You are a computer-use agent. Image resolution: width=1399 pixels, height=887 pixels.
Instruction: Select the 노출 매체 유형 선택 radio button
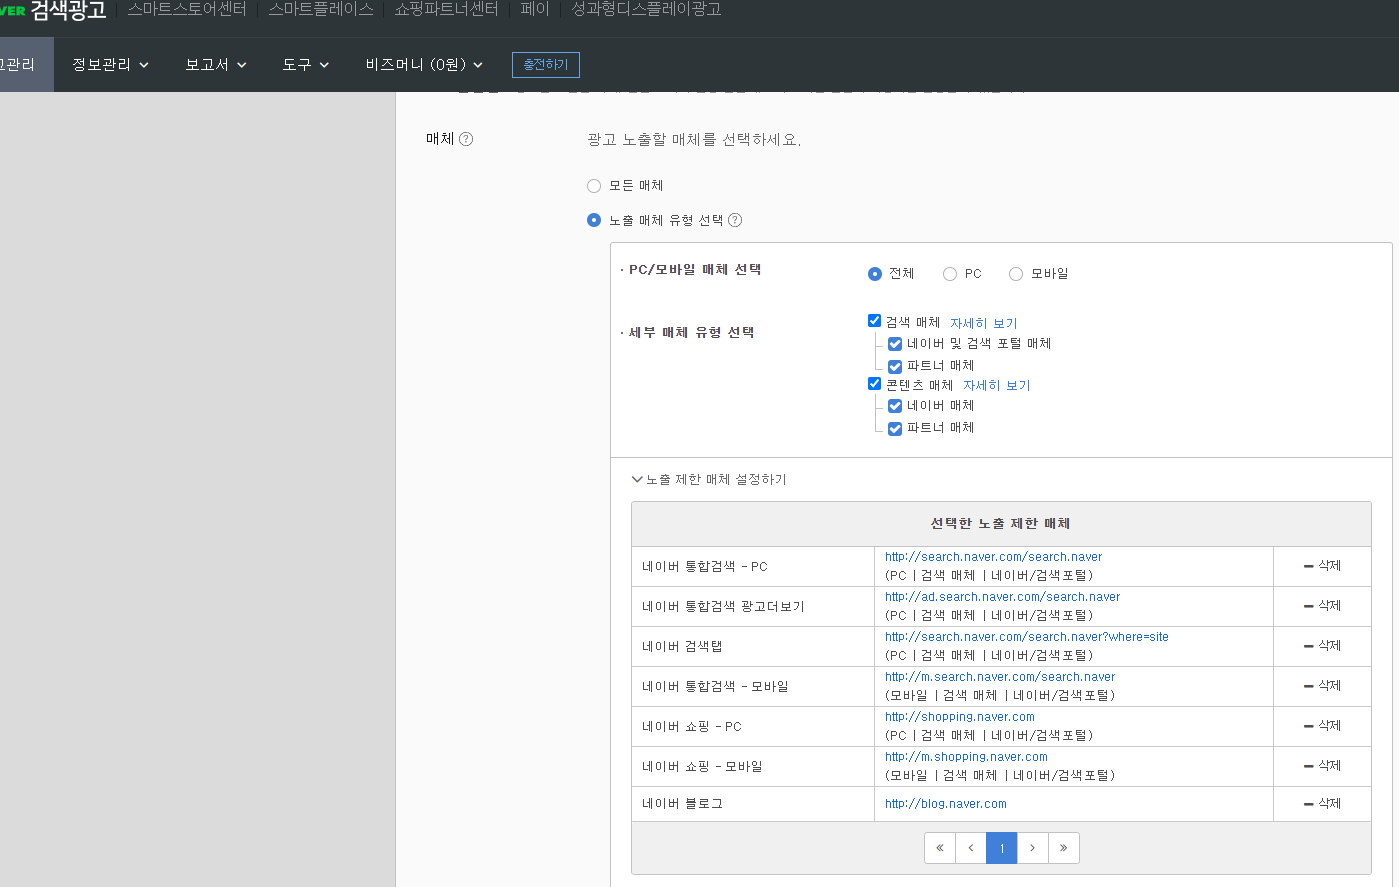594,220
